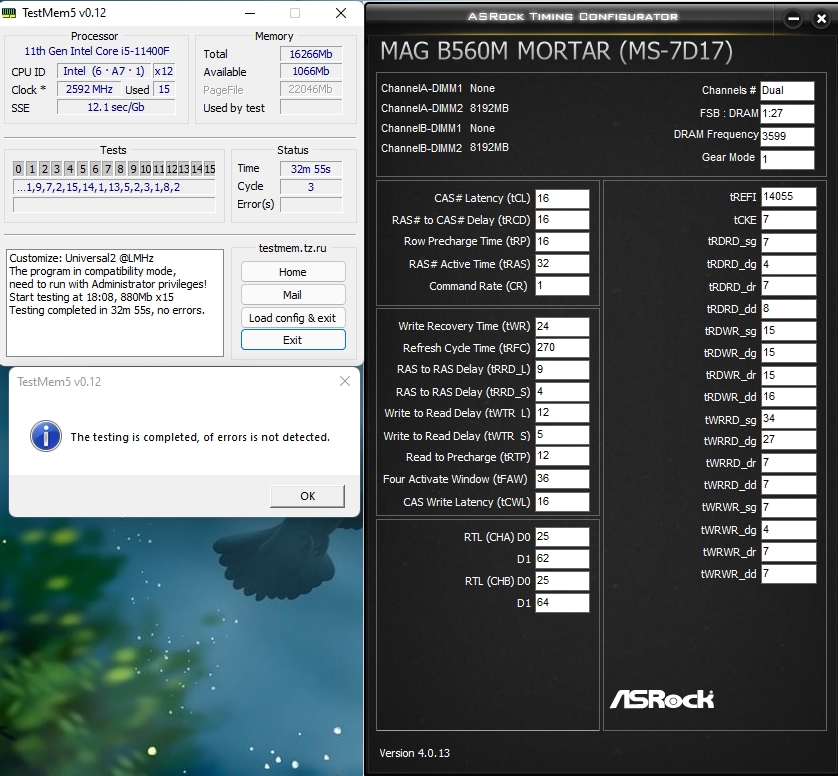Click the ChannelA-DIMM2 8192MB entry

click(x=445, y=108)
